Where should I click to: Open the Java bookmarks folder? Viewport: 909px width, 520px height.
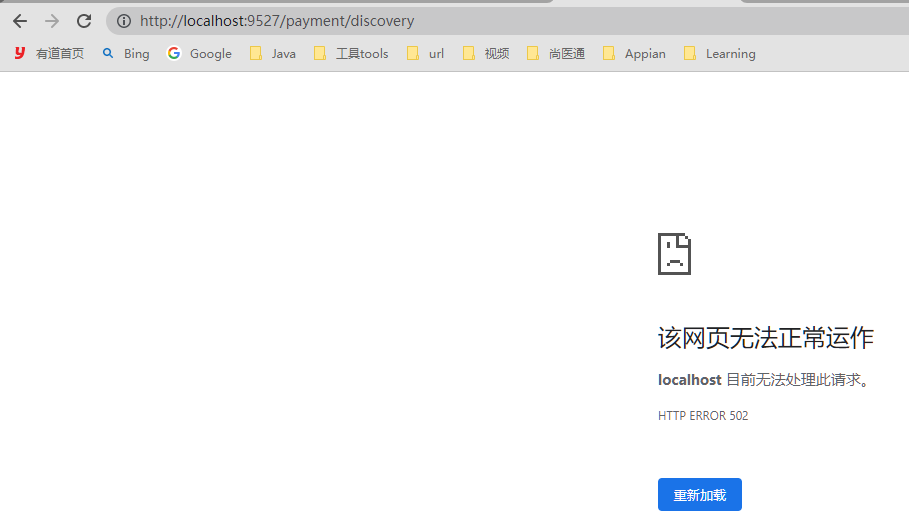tap(272, 53)
